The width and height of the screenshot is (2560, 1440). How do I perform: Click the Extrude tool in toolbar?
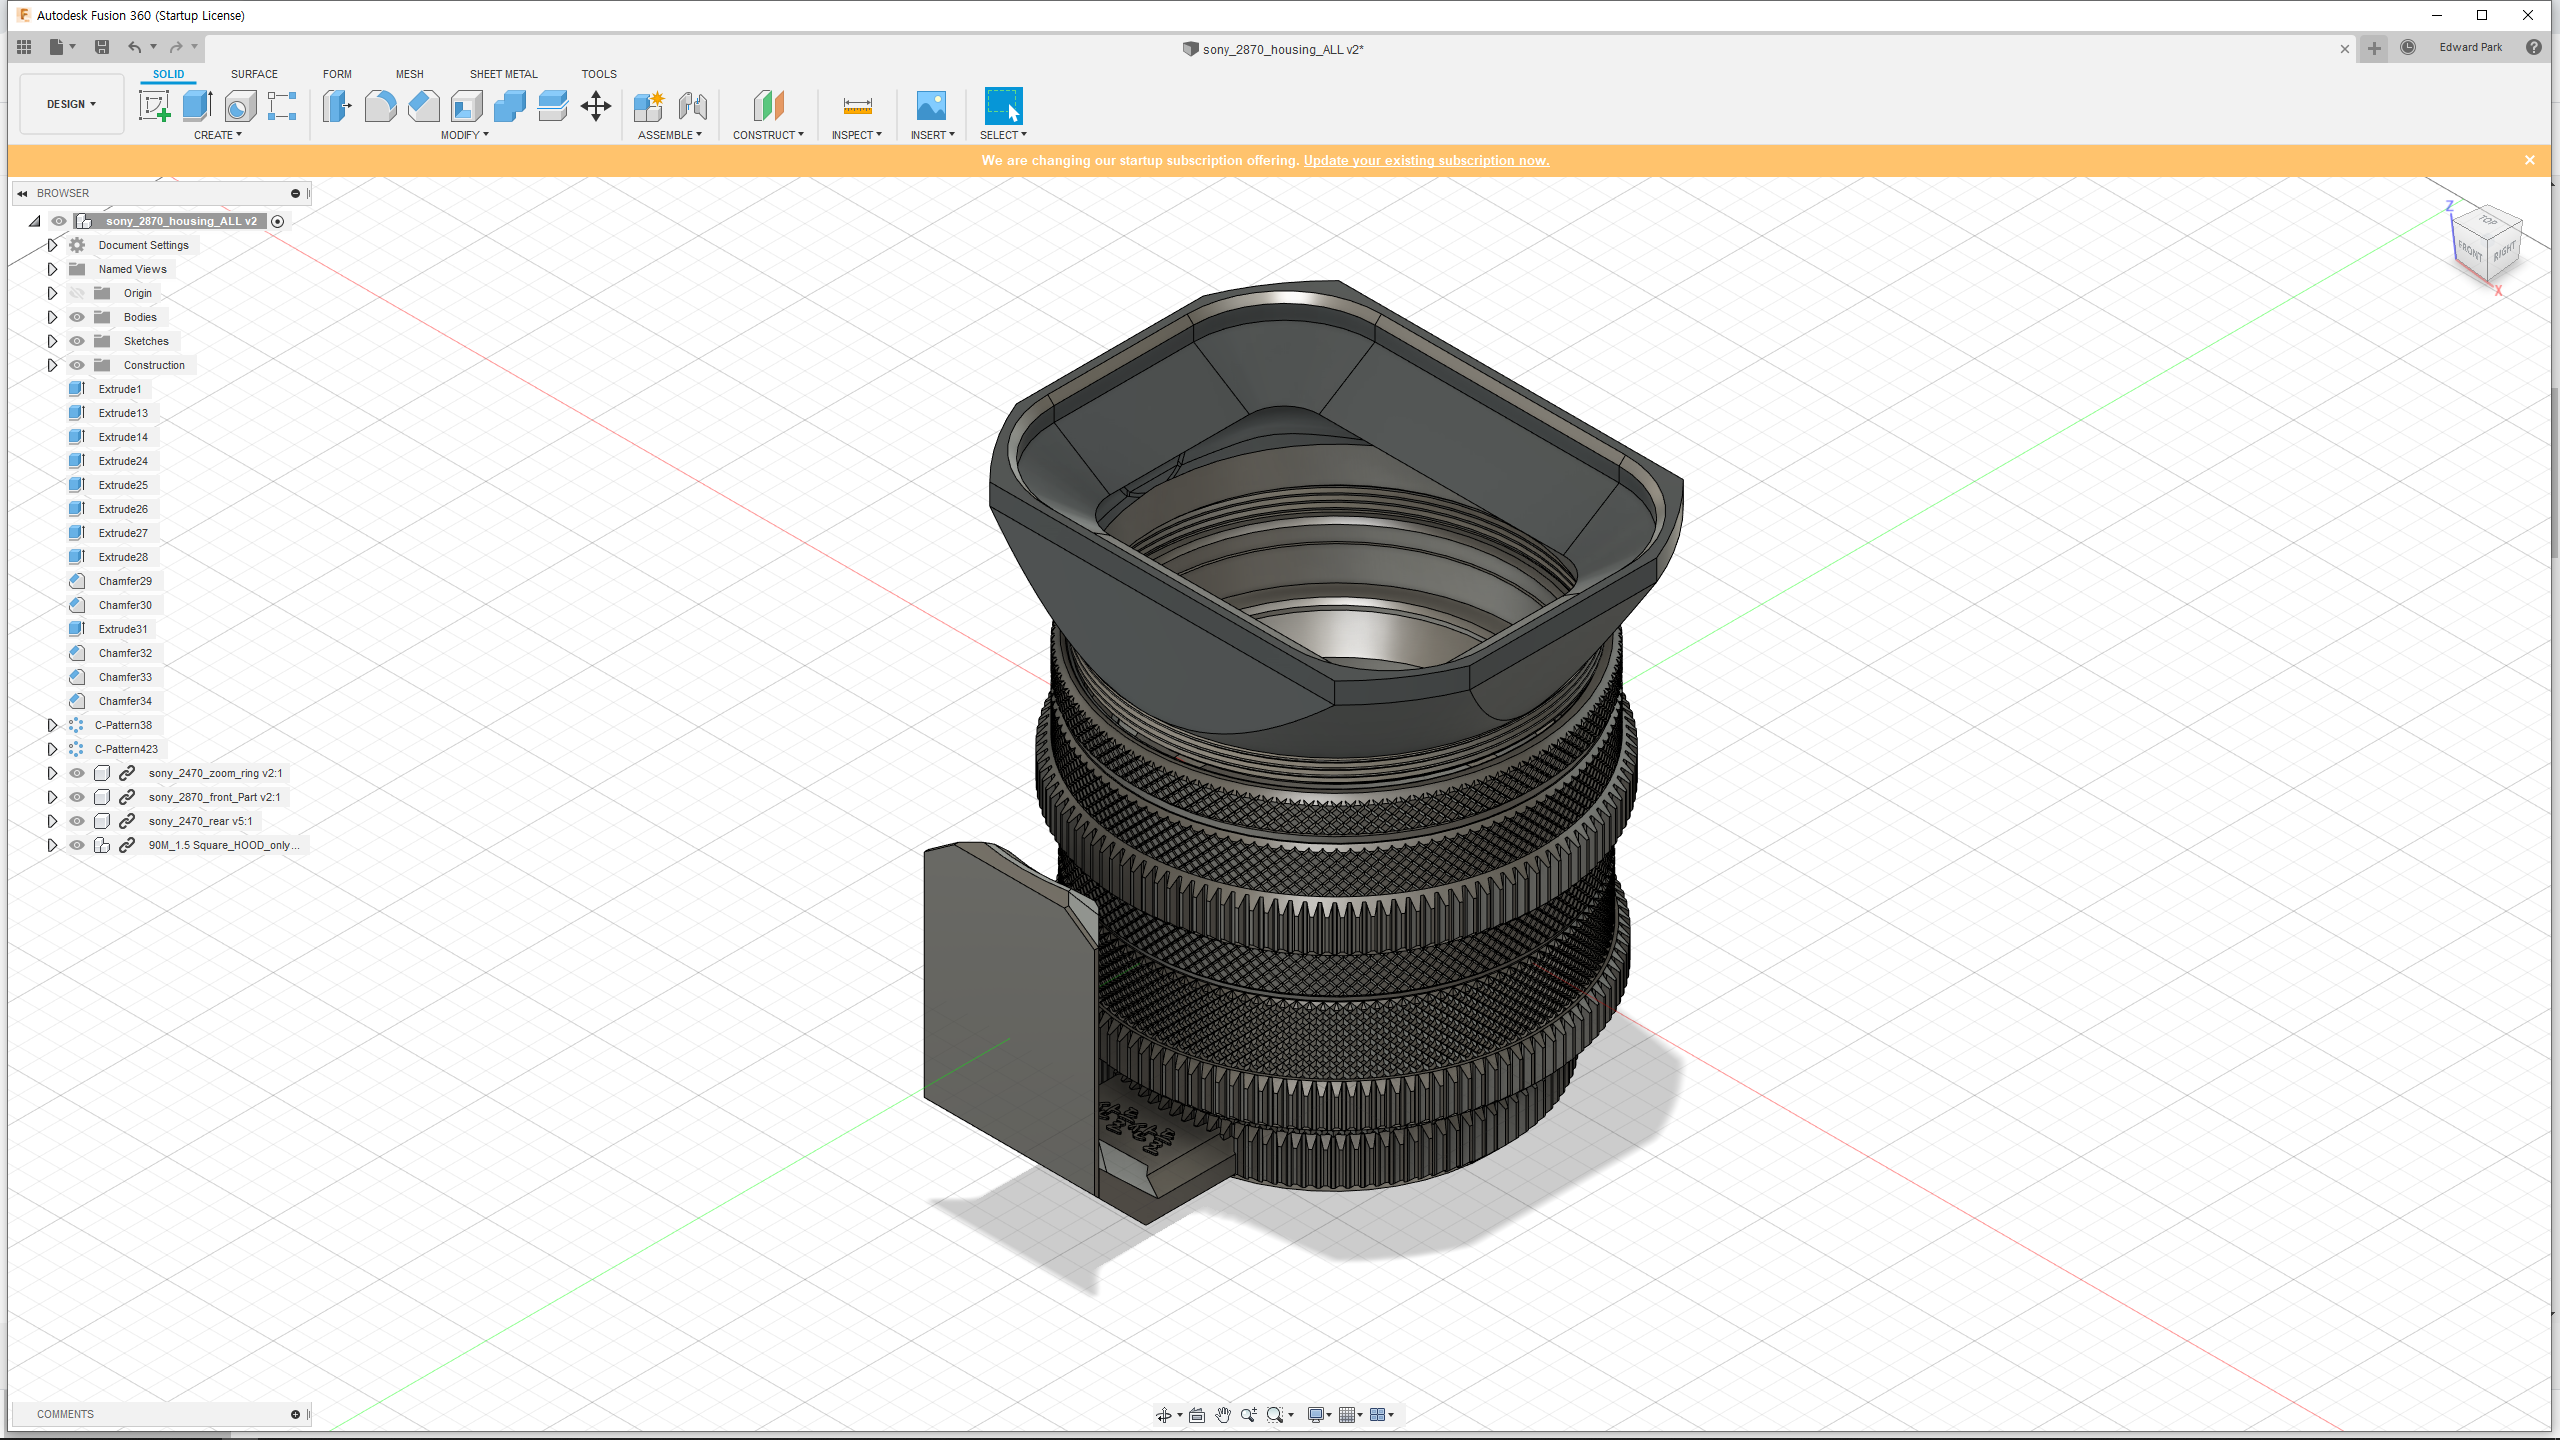197,106
